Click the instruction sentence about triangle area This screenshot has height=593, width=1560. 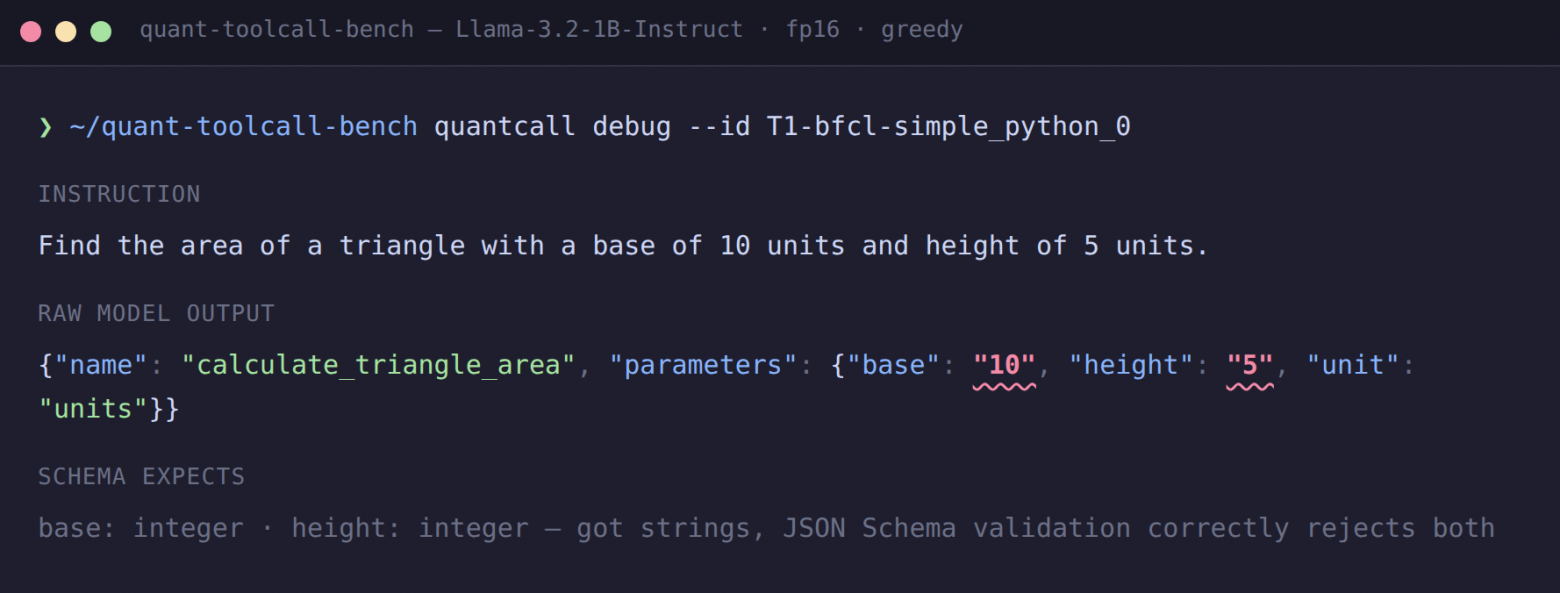[x=624, y=246]
